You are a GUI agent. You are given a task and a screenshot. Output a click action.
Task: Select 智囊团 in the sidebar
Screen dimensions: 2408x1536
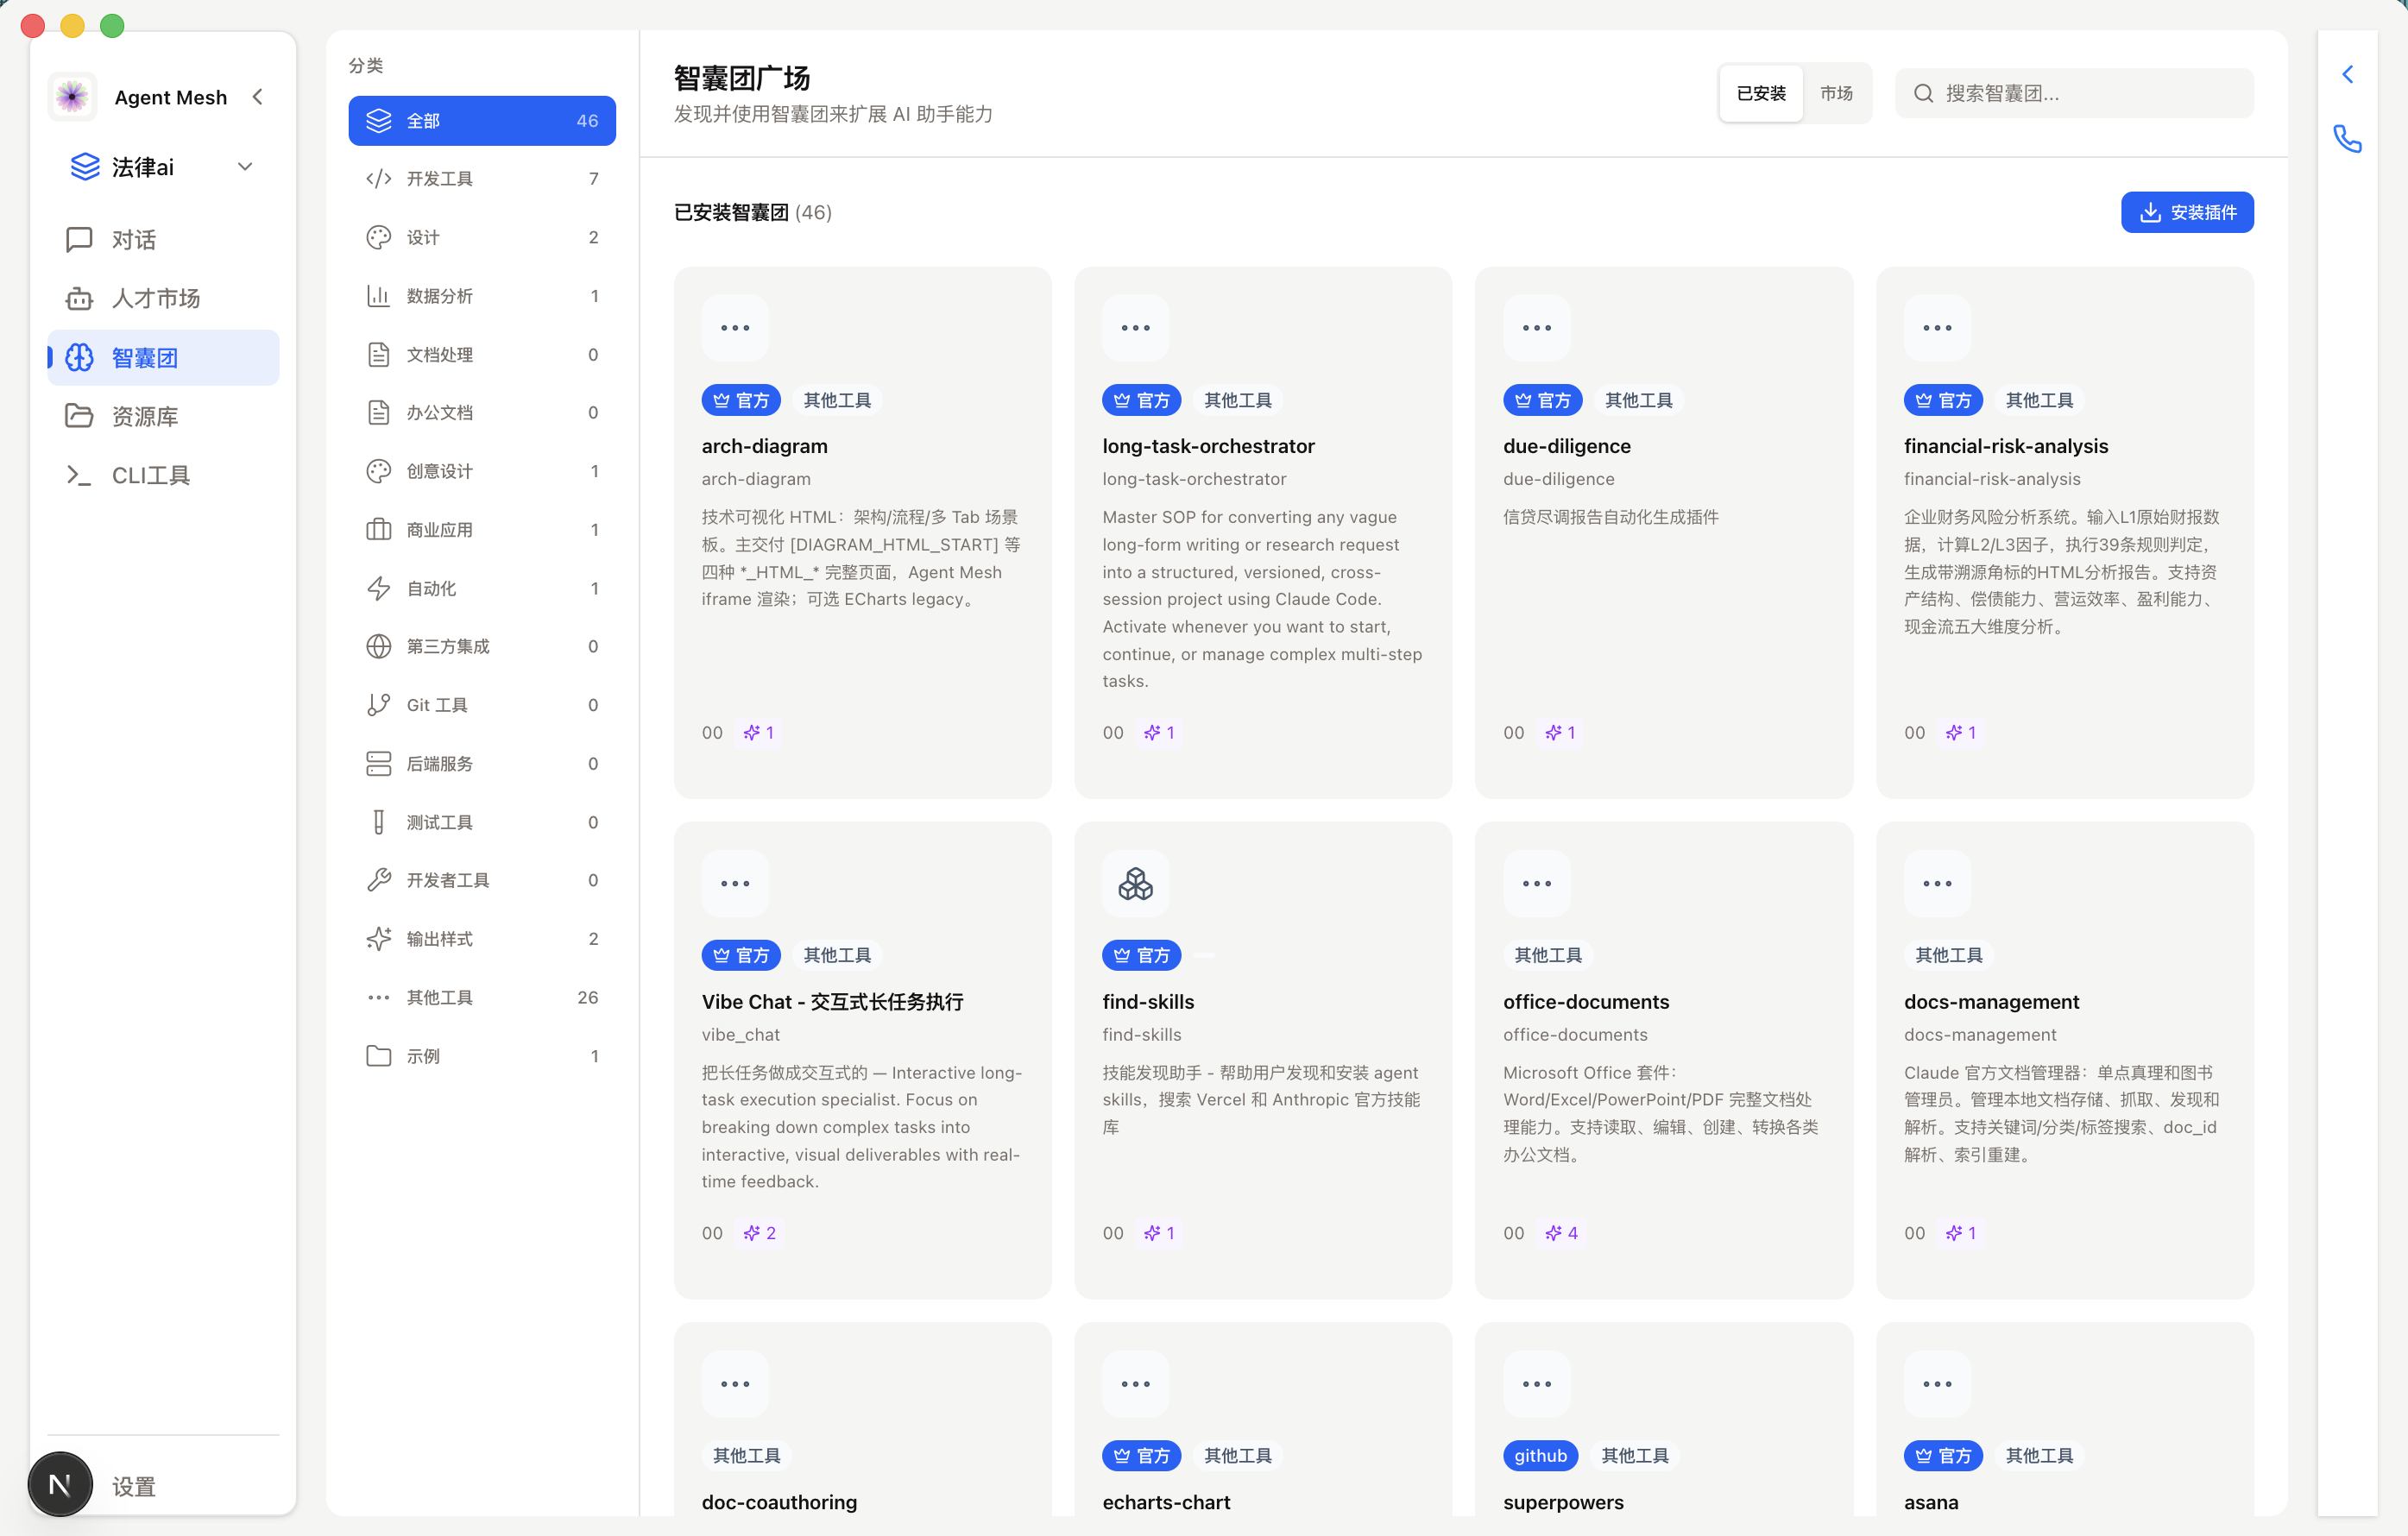163,357
